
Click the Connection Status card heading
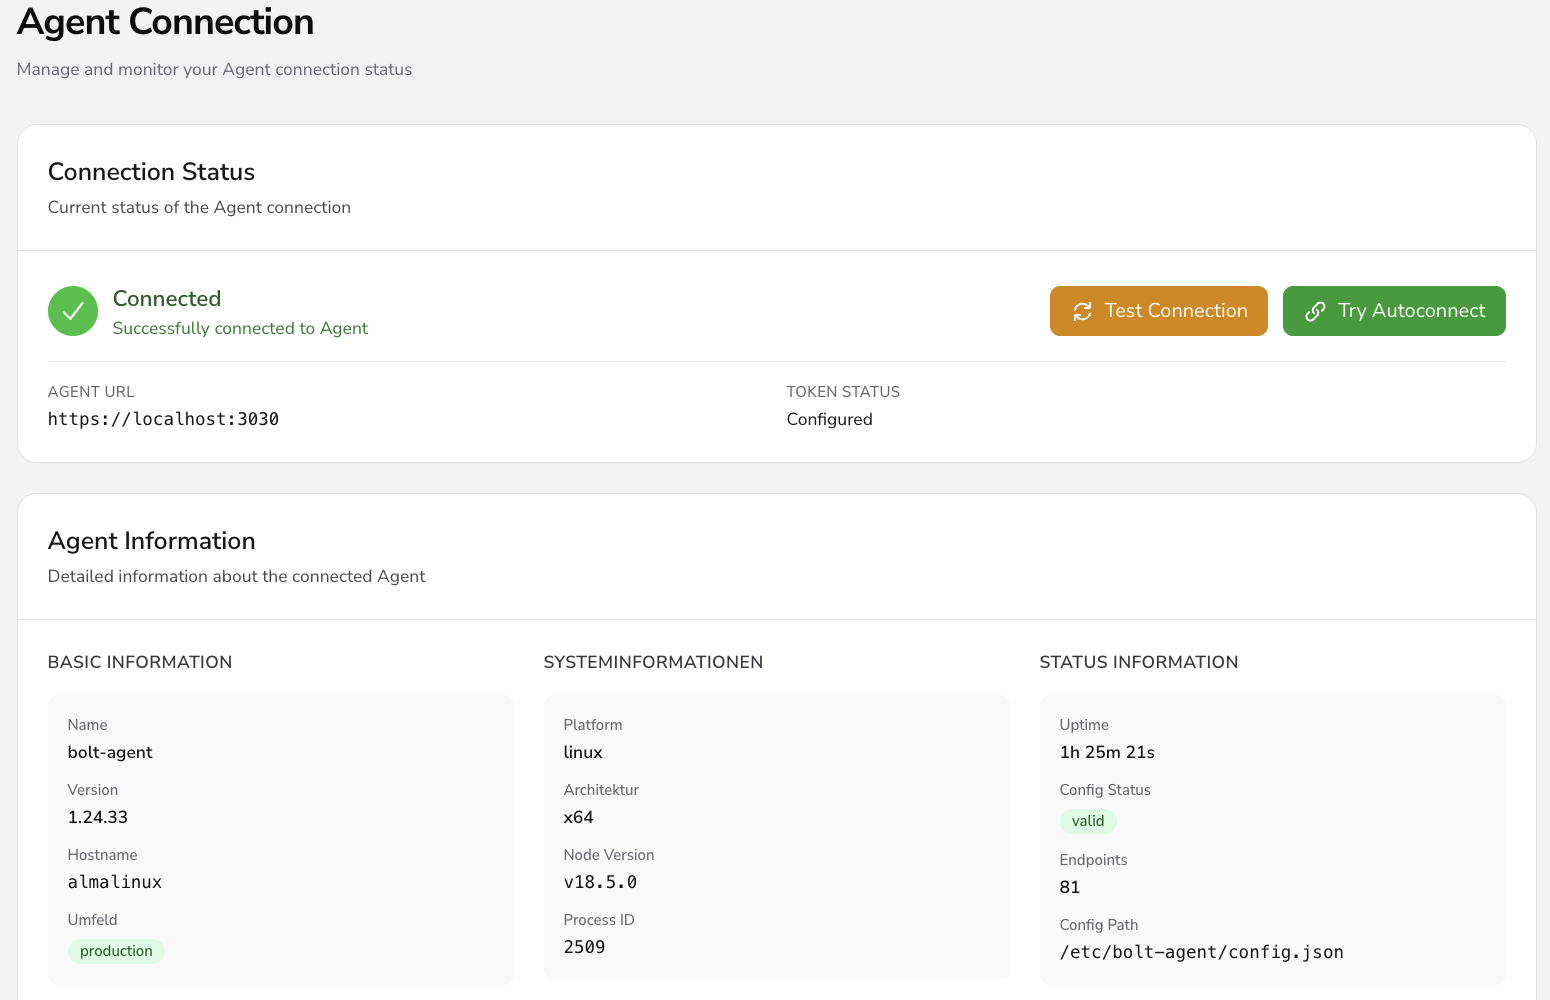pos(152,172)
